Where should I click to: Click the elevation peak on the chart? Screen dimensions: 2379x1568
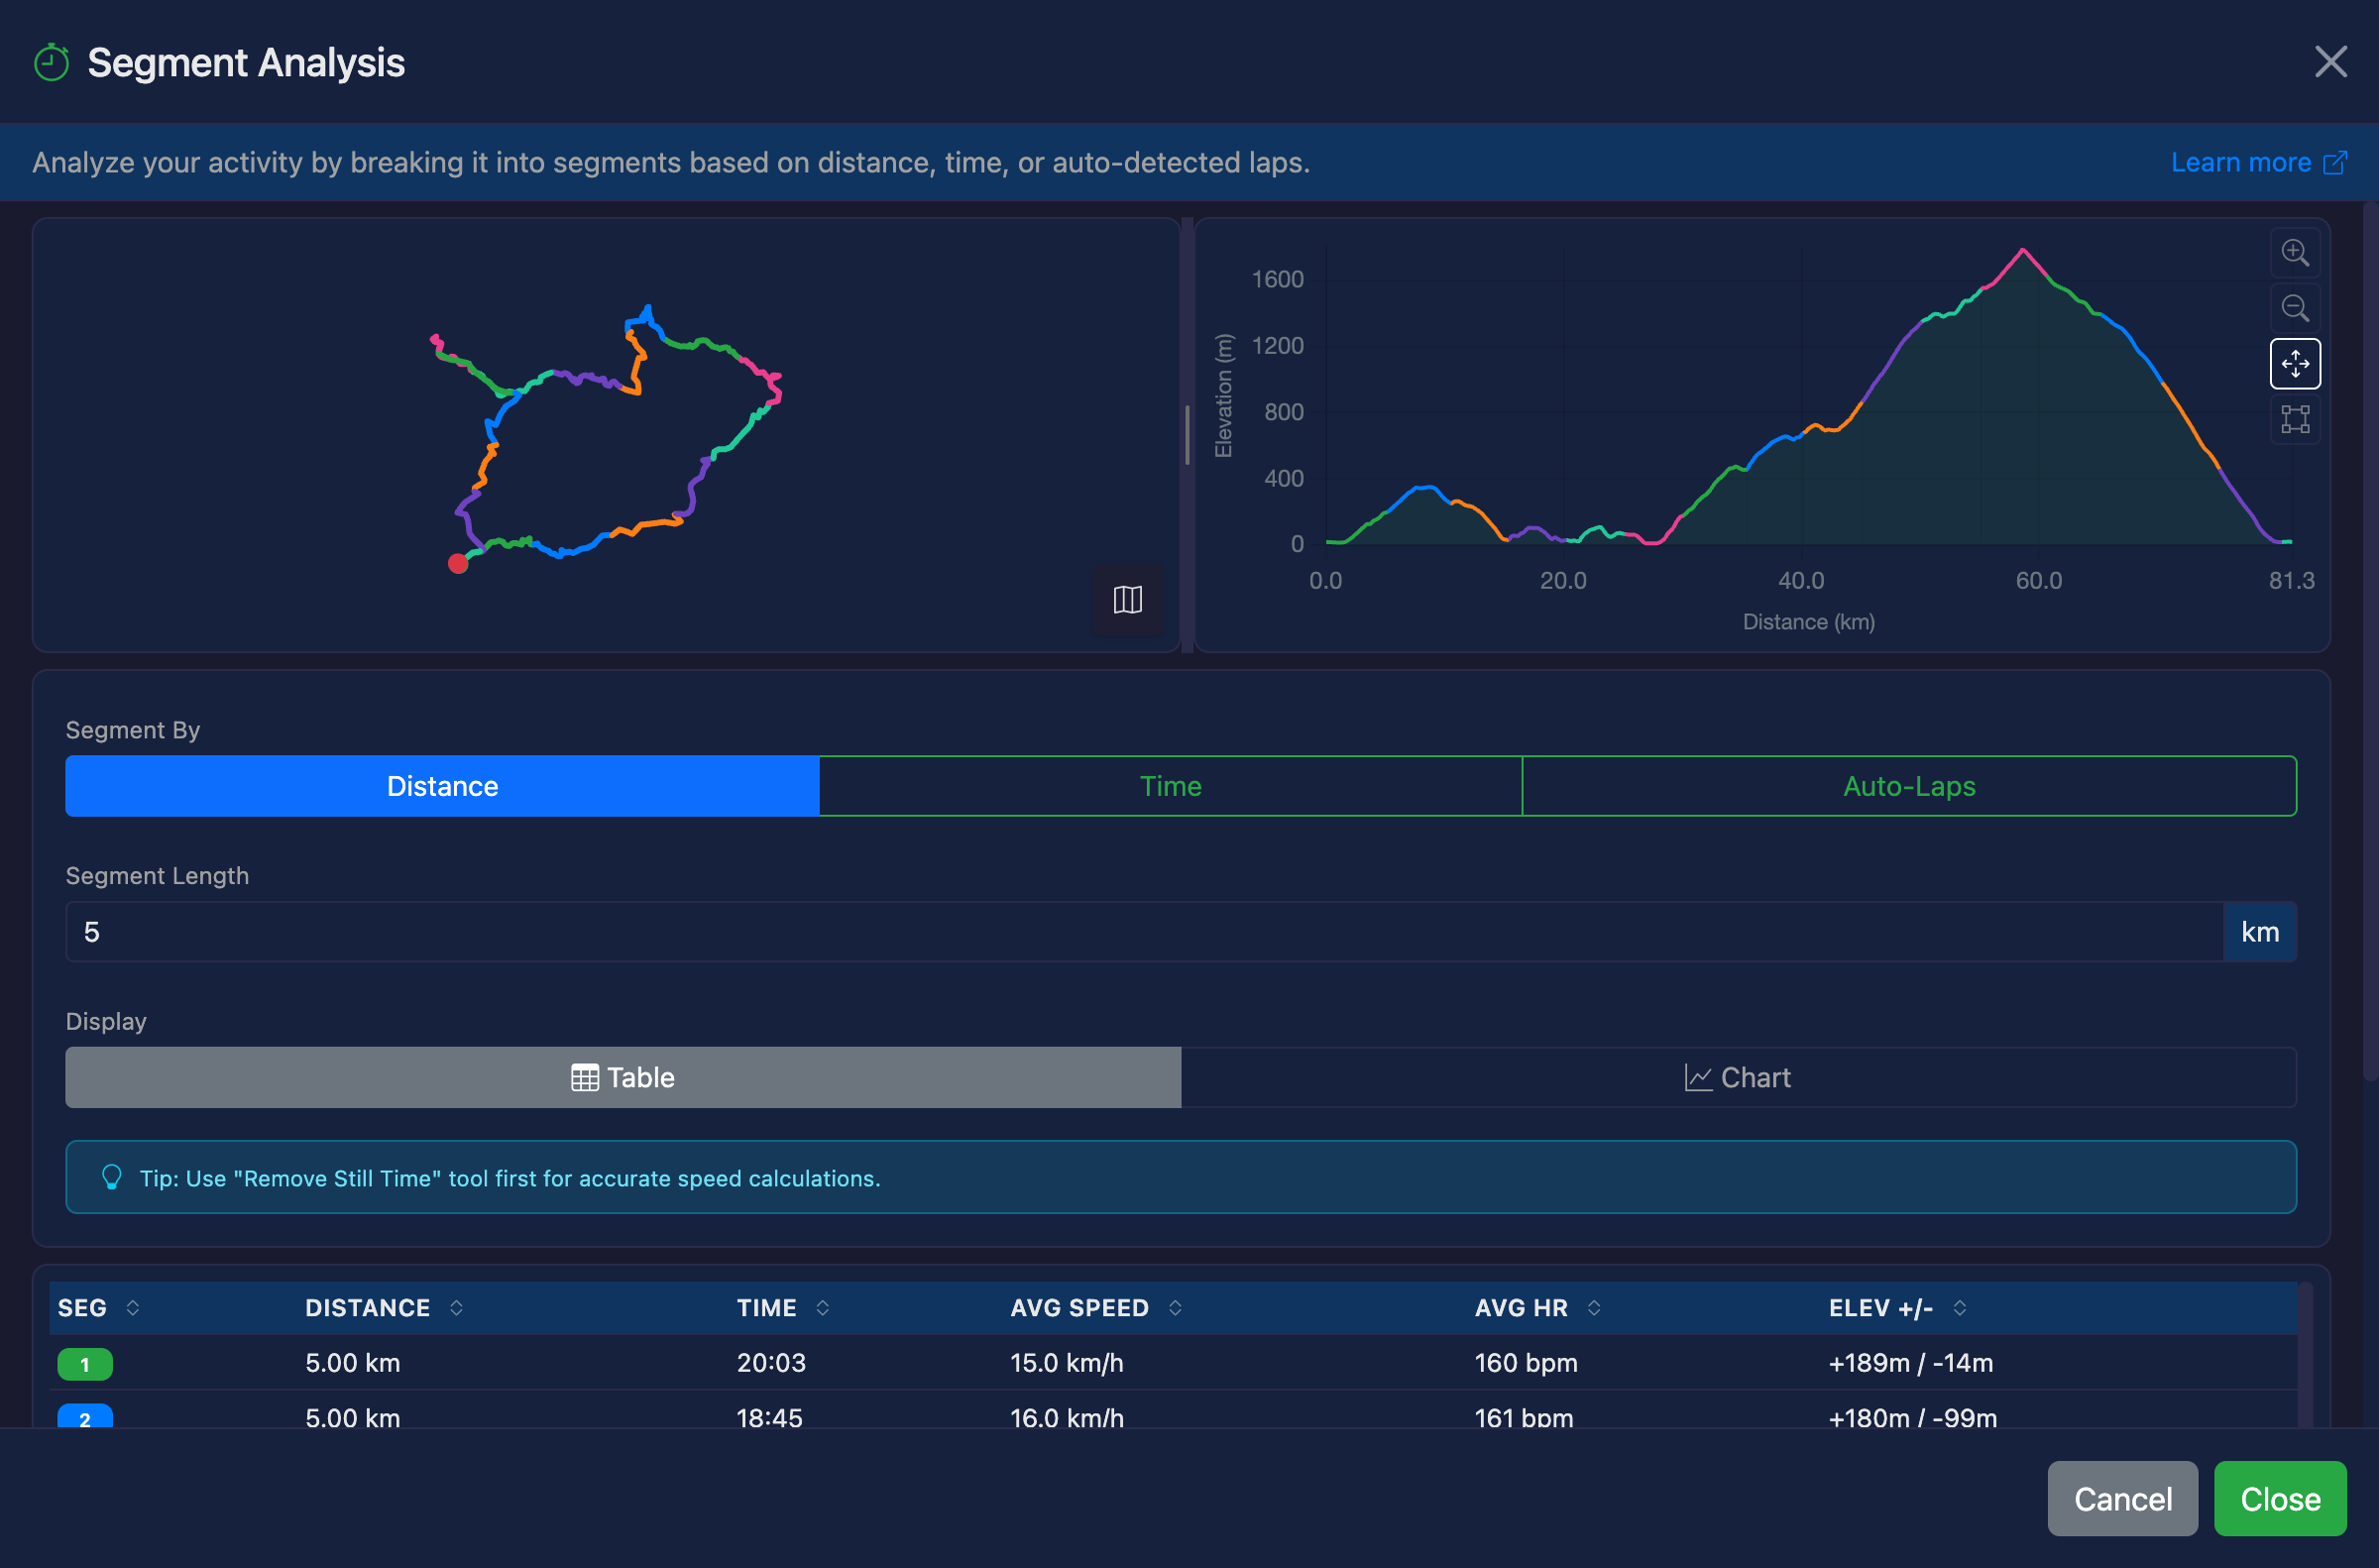click(2022, 250)
